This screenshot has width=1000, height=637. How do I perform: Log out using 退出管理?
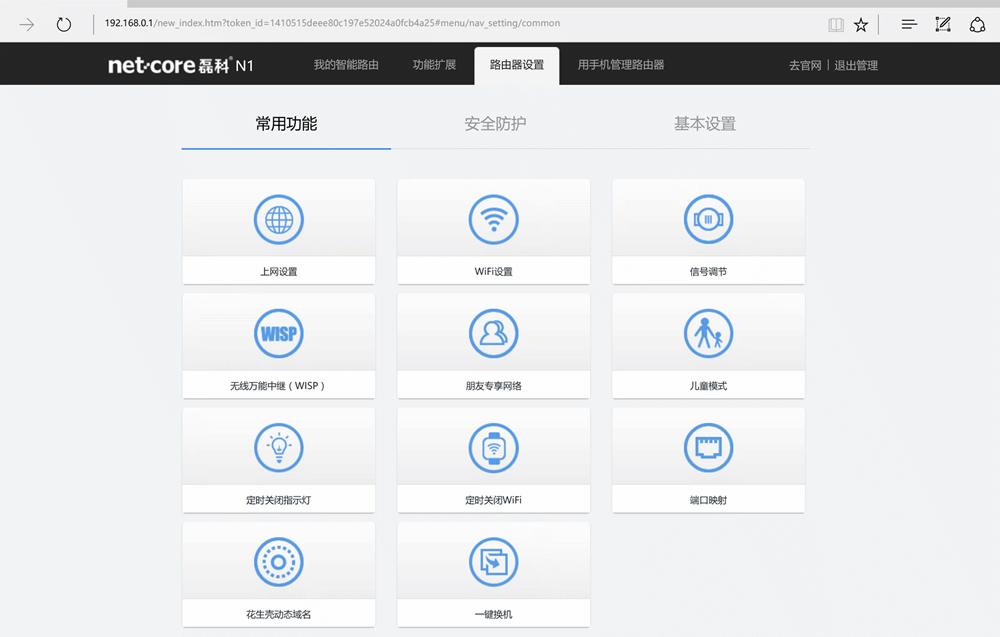tap(859, 64)
